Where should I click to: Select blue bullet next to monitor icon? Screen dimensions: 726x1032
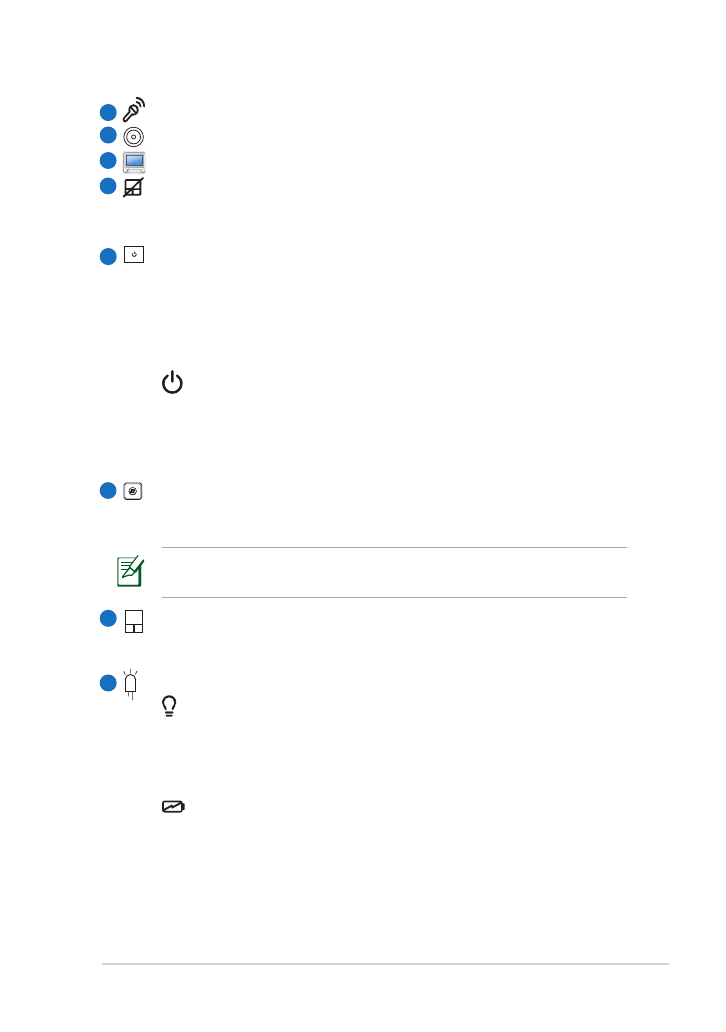tap(108, 161)
